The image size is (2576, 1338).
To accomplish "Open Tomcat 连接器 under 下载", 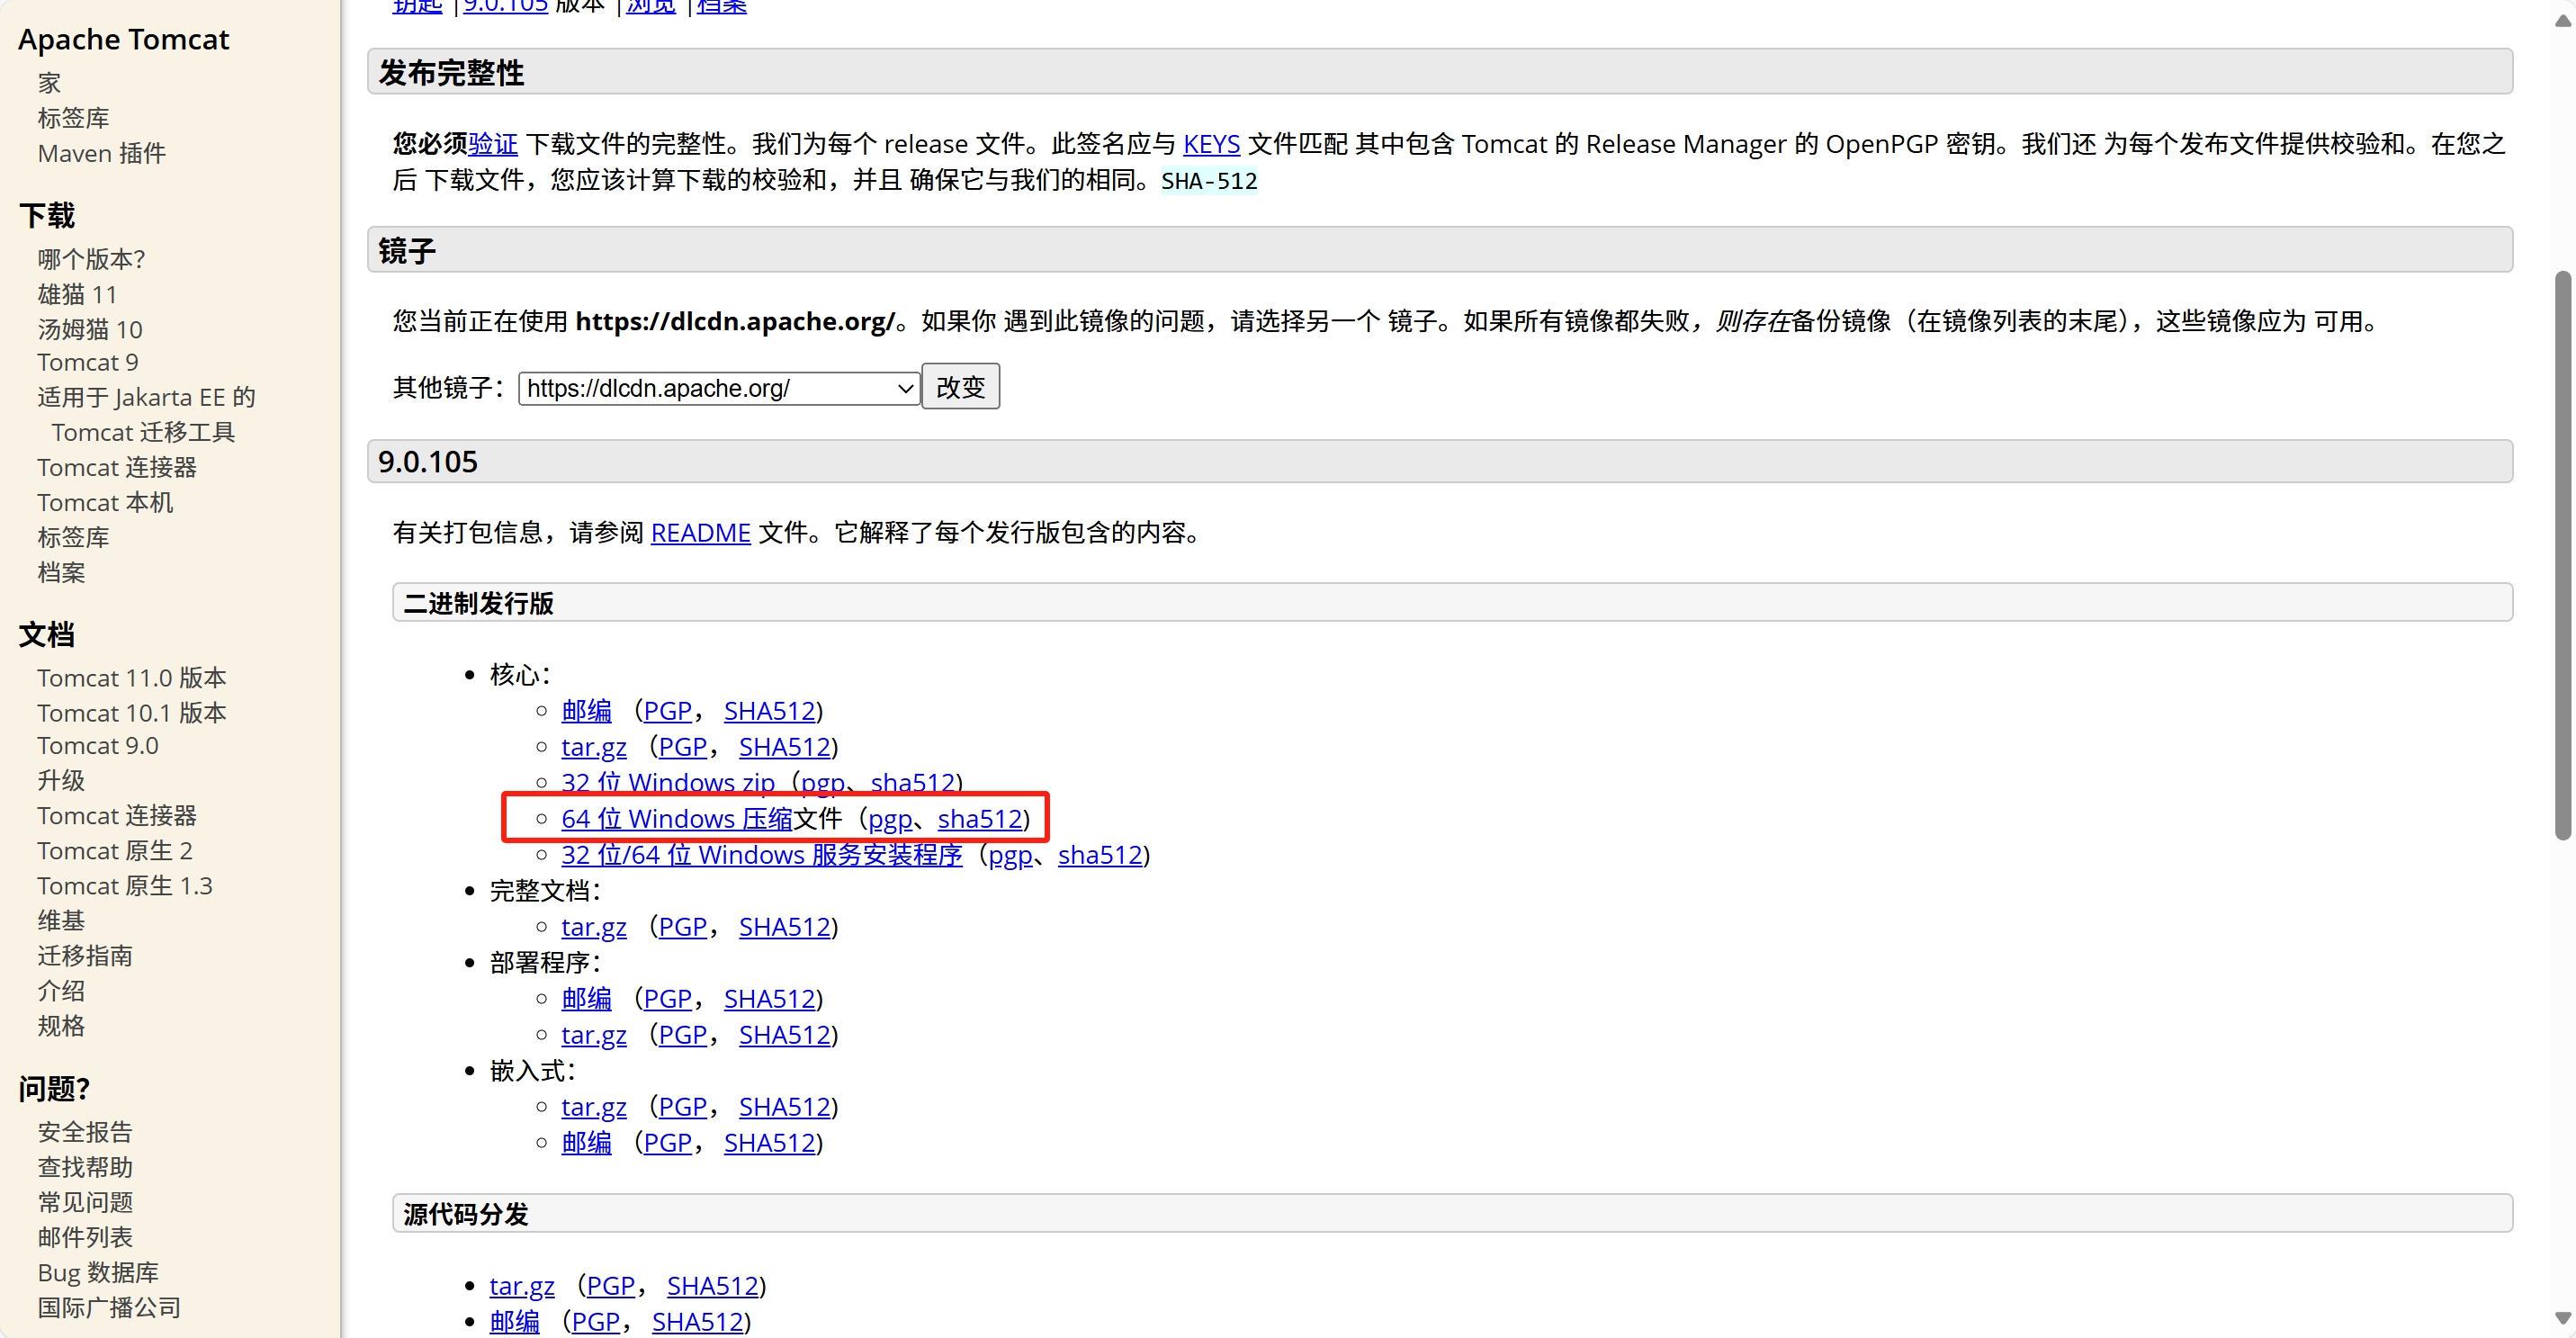I will pos(117,467).
